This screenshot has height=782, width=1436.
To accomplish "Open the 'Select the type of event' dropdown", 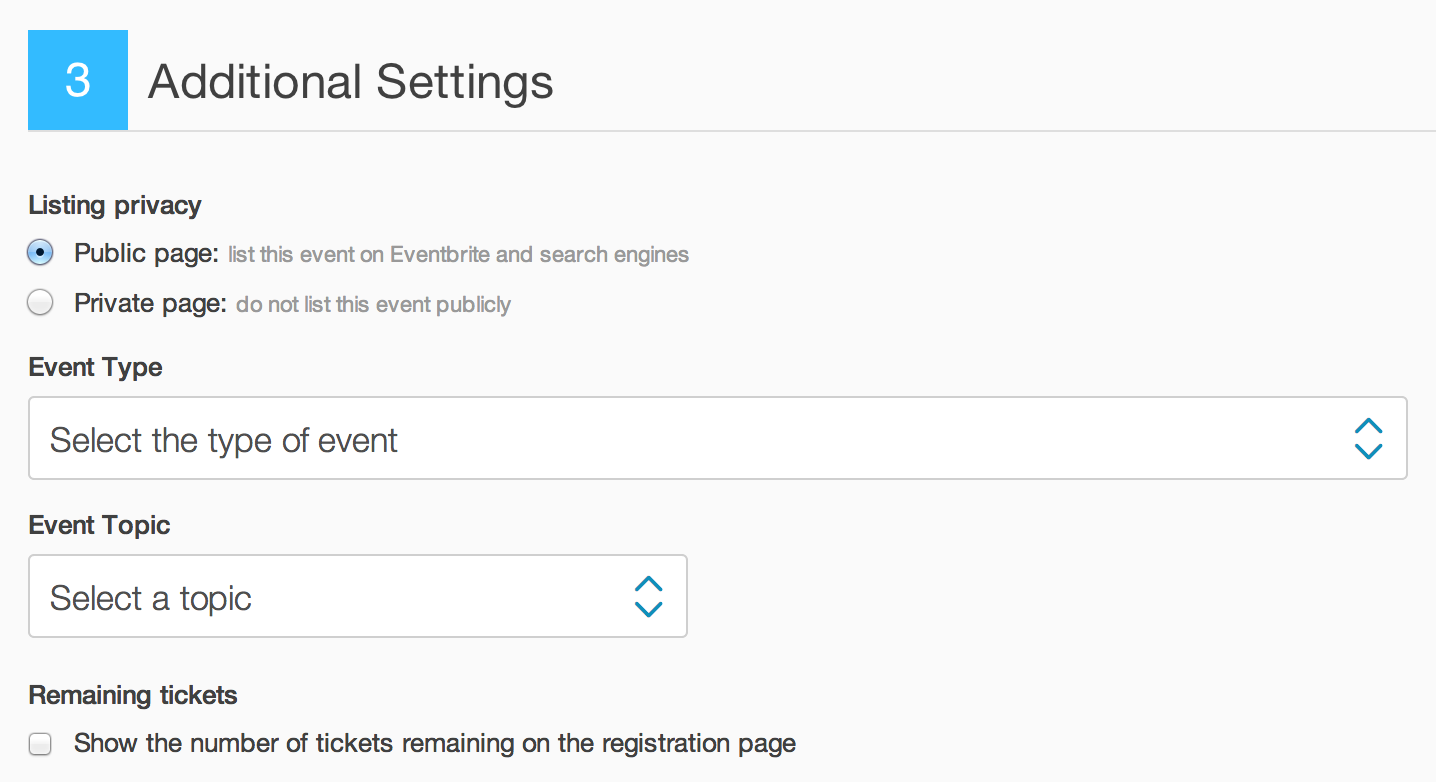I will point(718,438).
